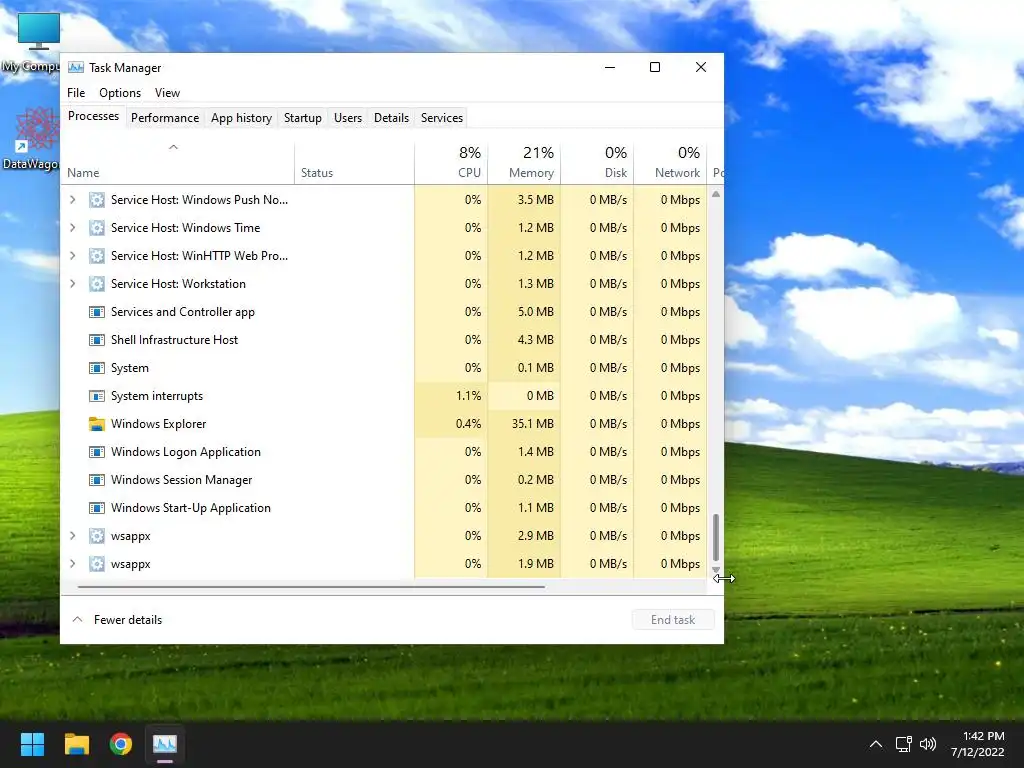Select the Shell Infrastructure Host row
The height and width of the screenshot is (768, 1024).
(384, 340)
